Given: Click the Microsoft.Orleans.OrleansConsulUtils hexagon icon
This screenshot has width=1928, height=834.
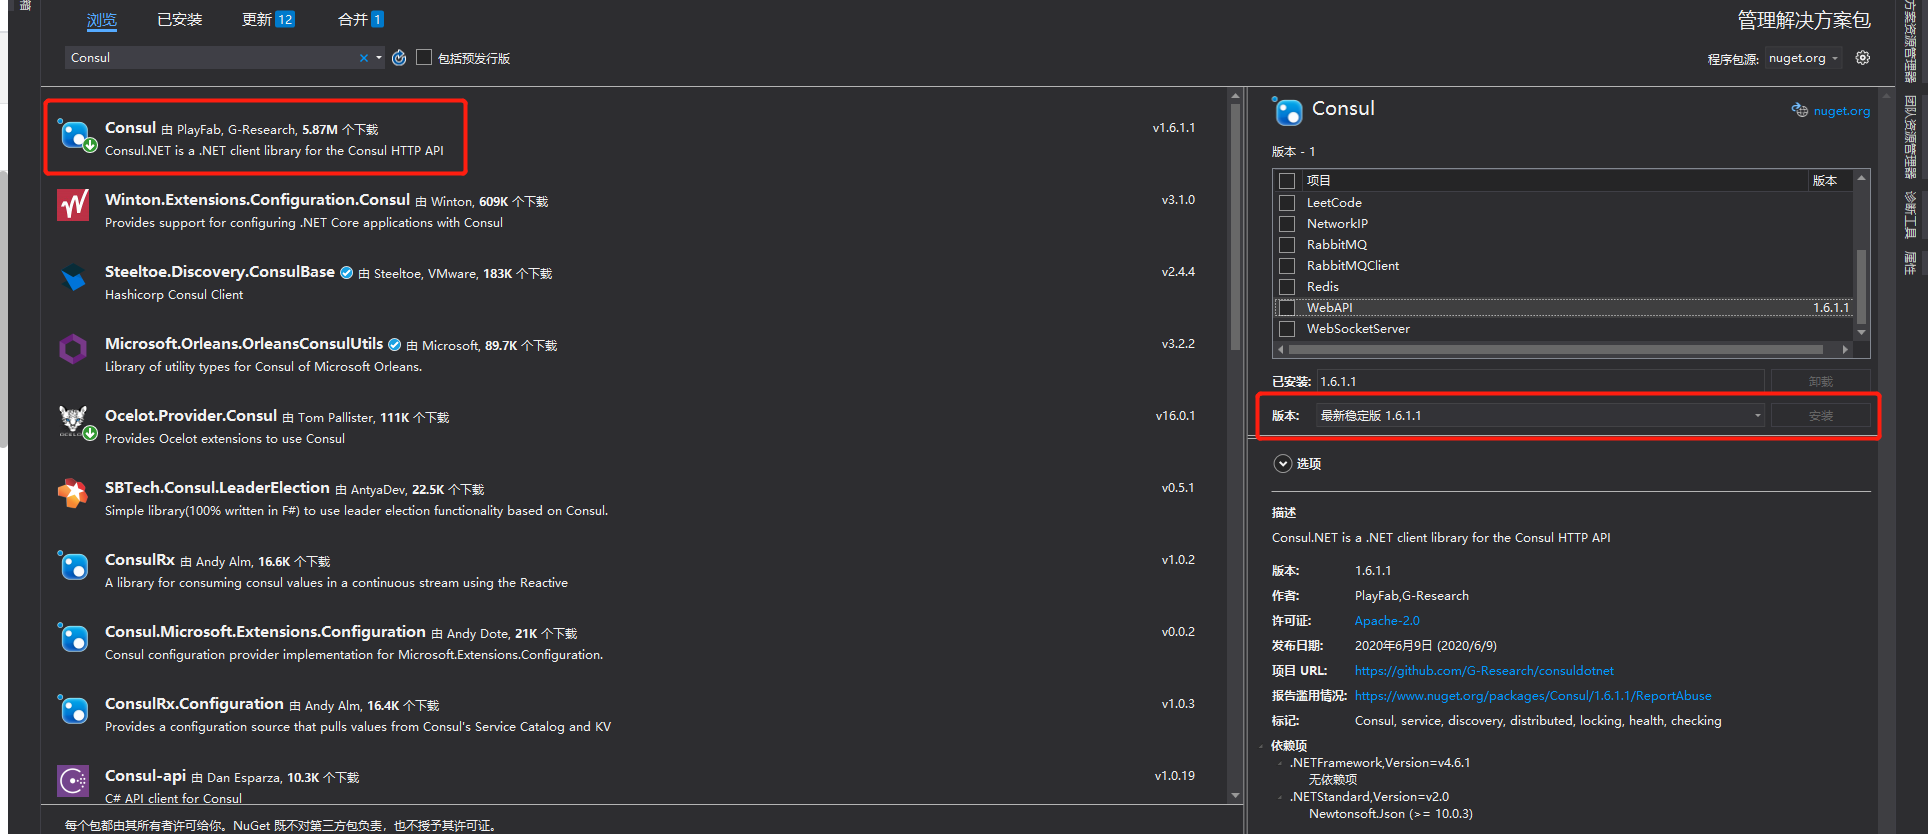Looking at the screenshot, I should point(73,349).
